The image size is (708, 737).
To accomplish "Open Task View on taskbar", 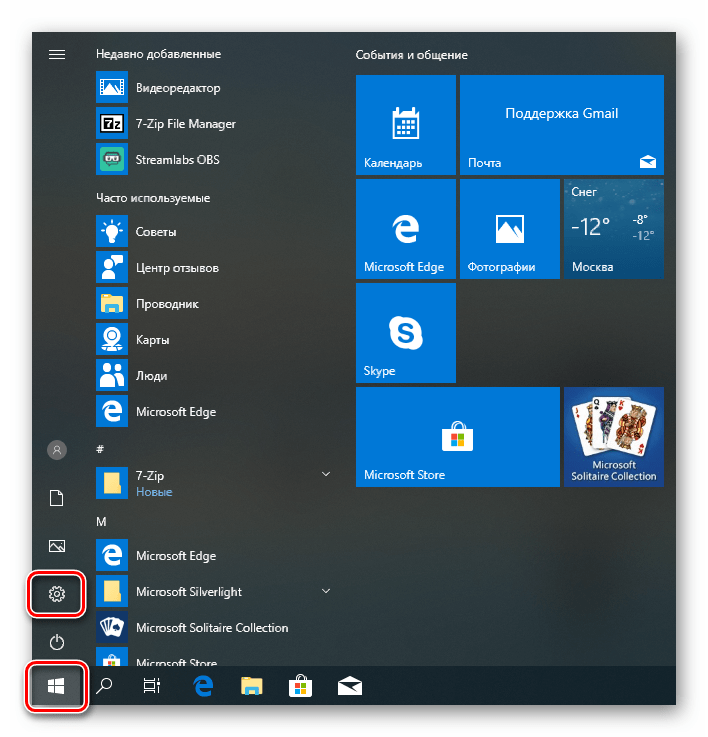I will coord(152,687).
